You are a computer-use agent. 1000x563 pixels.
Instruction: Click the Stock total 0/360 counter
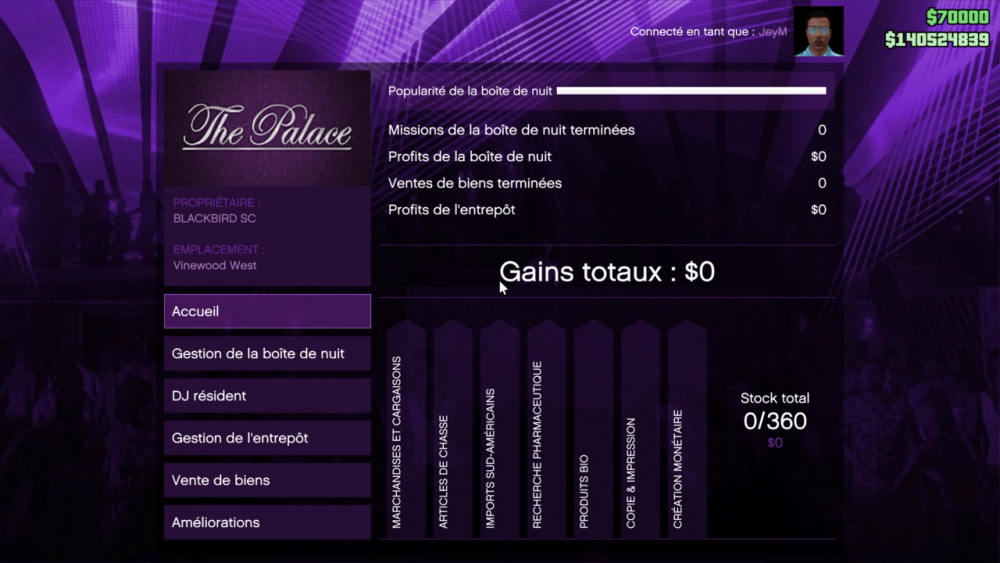point(775,420)
